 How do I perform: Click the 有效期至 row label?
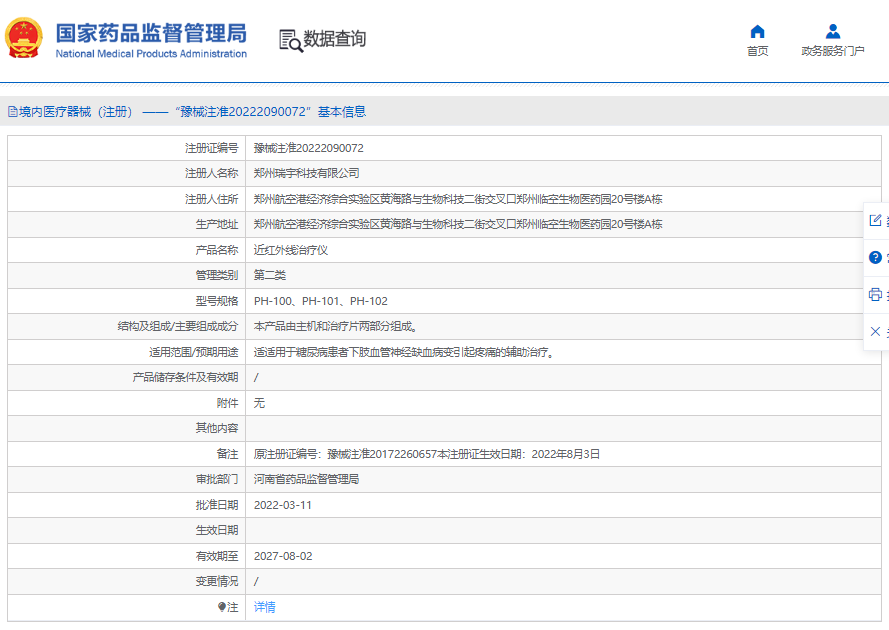pos(217,556)
